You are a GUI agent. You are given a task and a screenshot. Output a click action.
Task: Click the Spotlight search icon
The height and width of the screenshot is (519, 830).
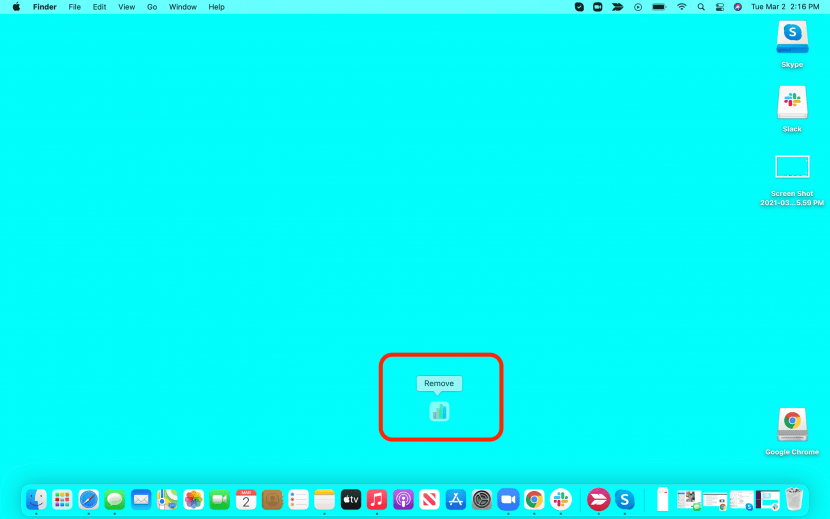[x=701, y=7]
